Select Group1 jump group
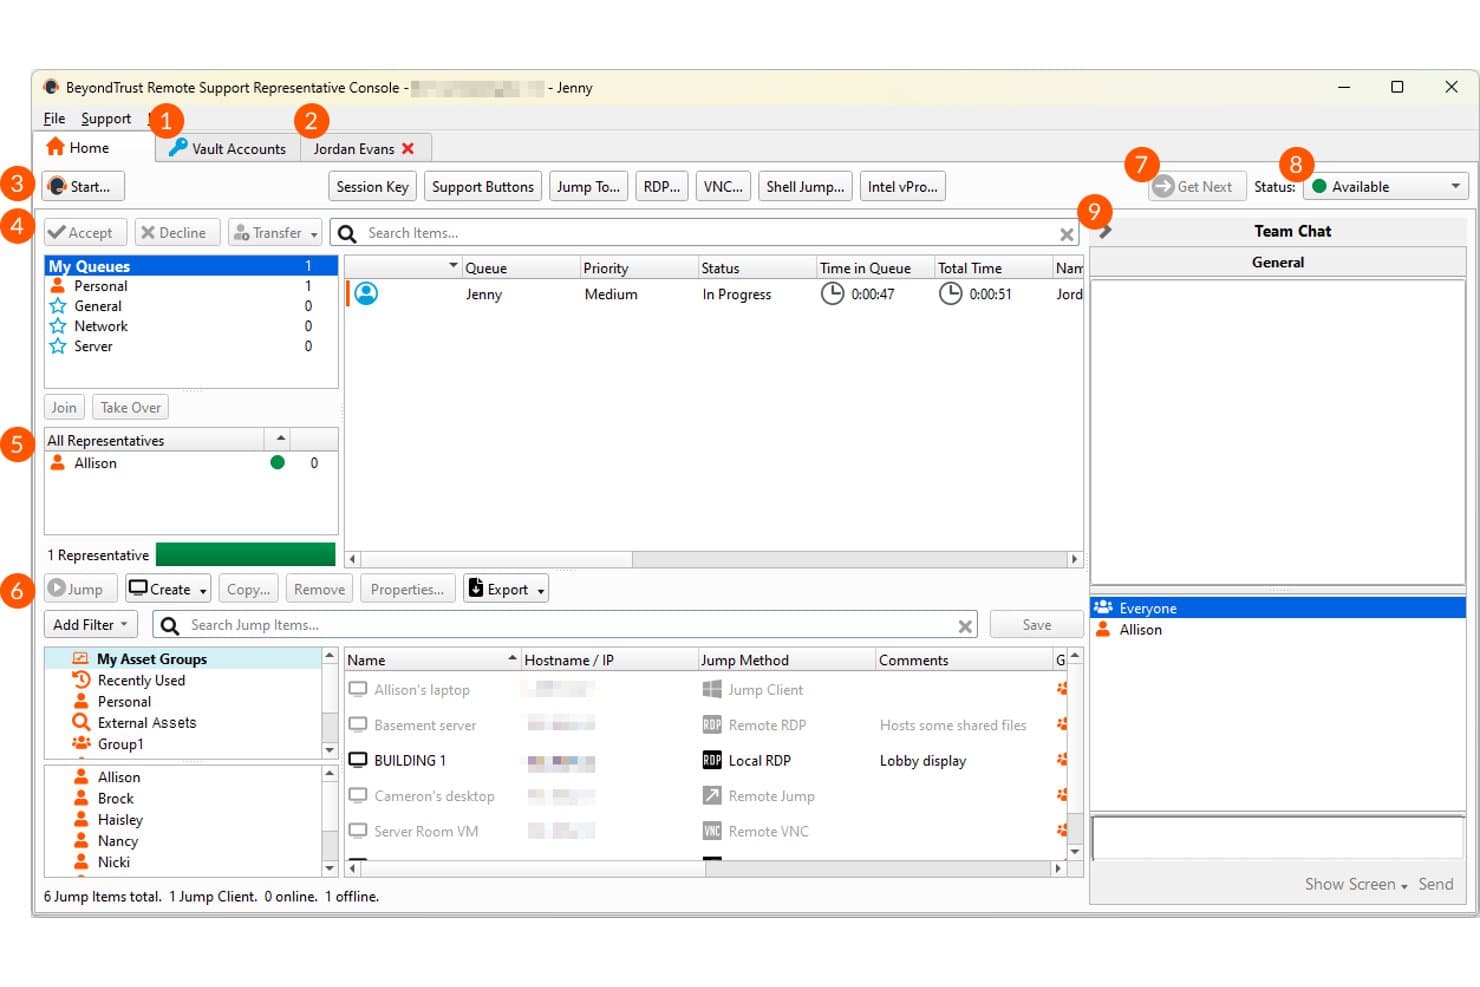The width and height of the screenshot is (1480, 987). (120, 744)
